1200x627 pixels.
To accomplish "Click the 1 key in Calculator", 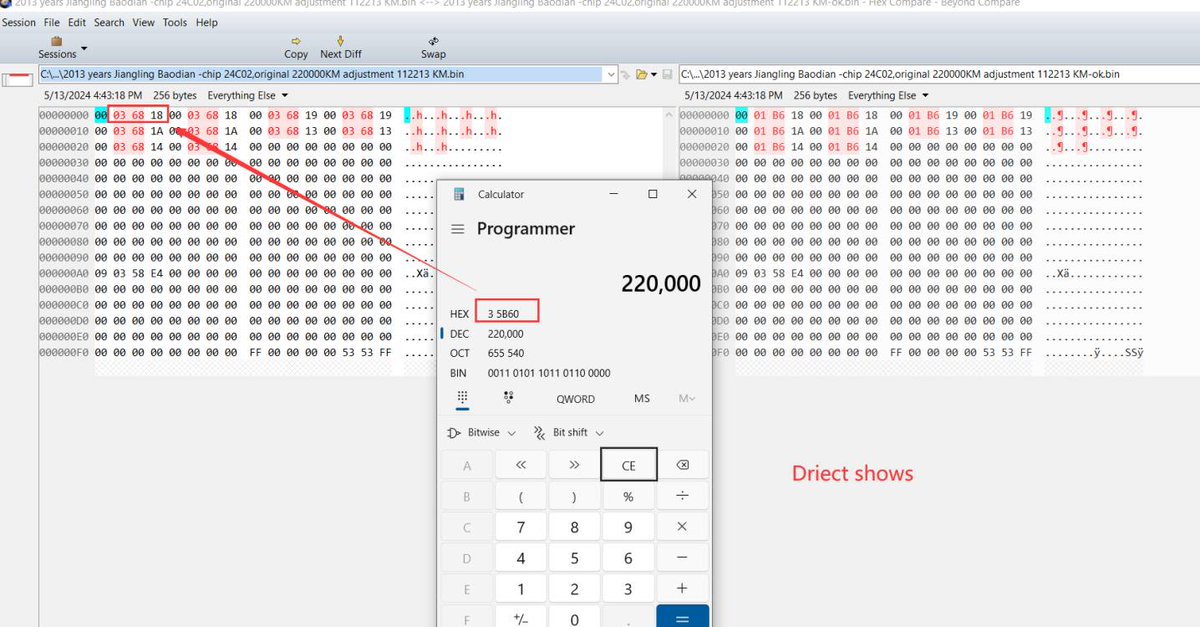I will click(x=520, y=590).
